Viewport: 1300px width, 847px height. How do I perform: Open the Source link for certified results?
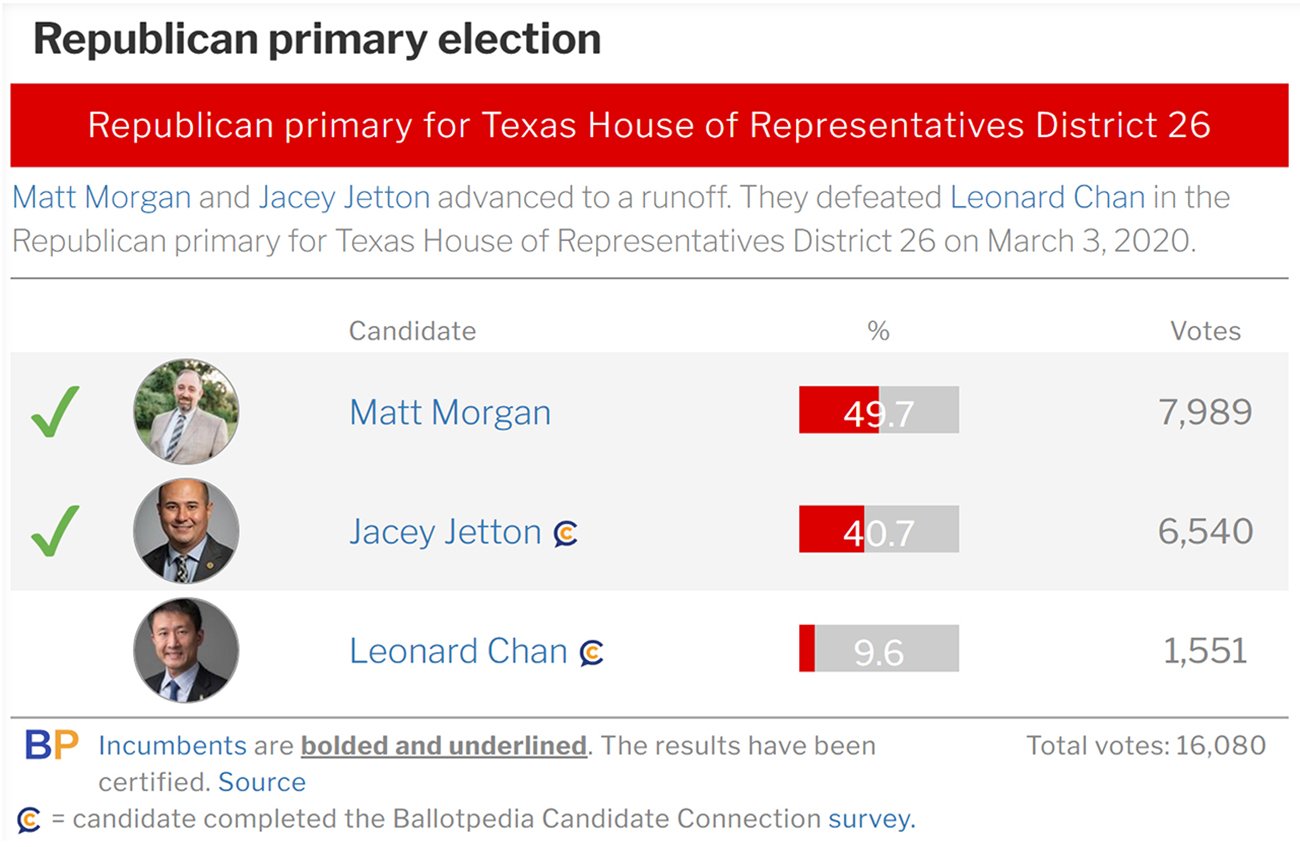coord(262,782)
